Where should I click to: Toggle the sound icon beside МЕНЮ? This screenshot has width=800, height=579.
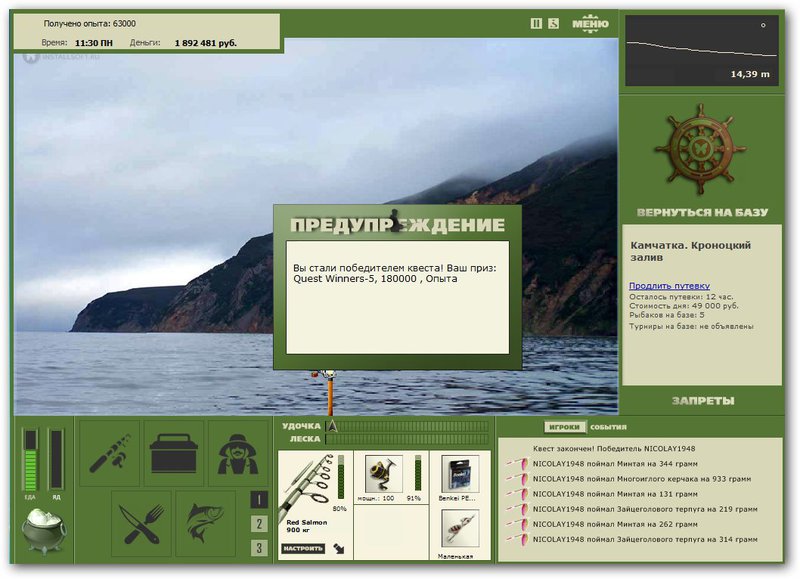click(x=554, y=23)
